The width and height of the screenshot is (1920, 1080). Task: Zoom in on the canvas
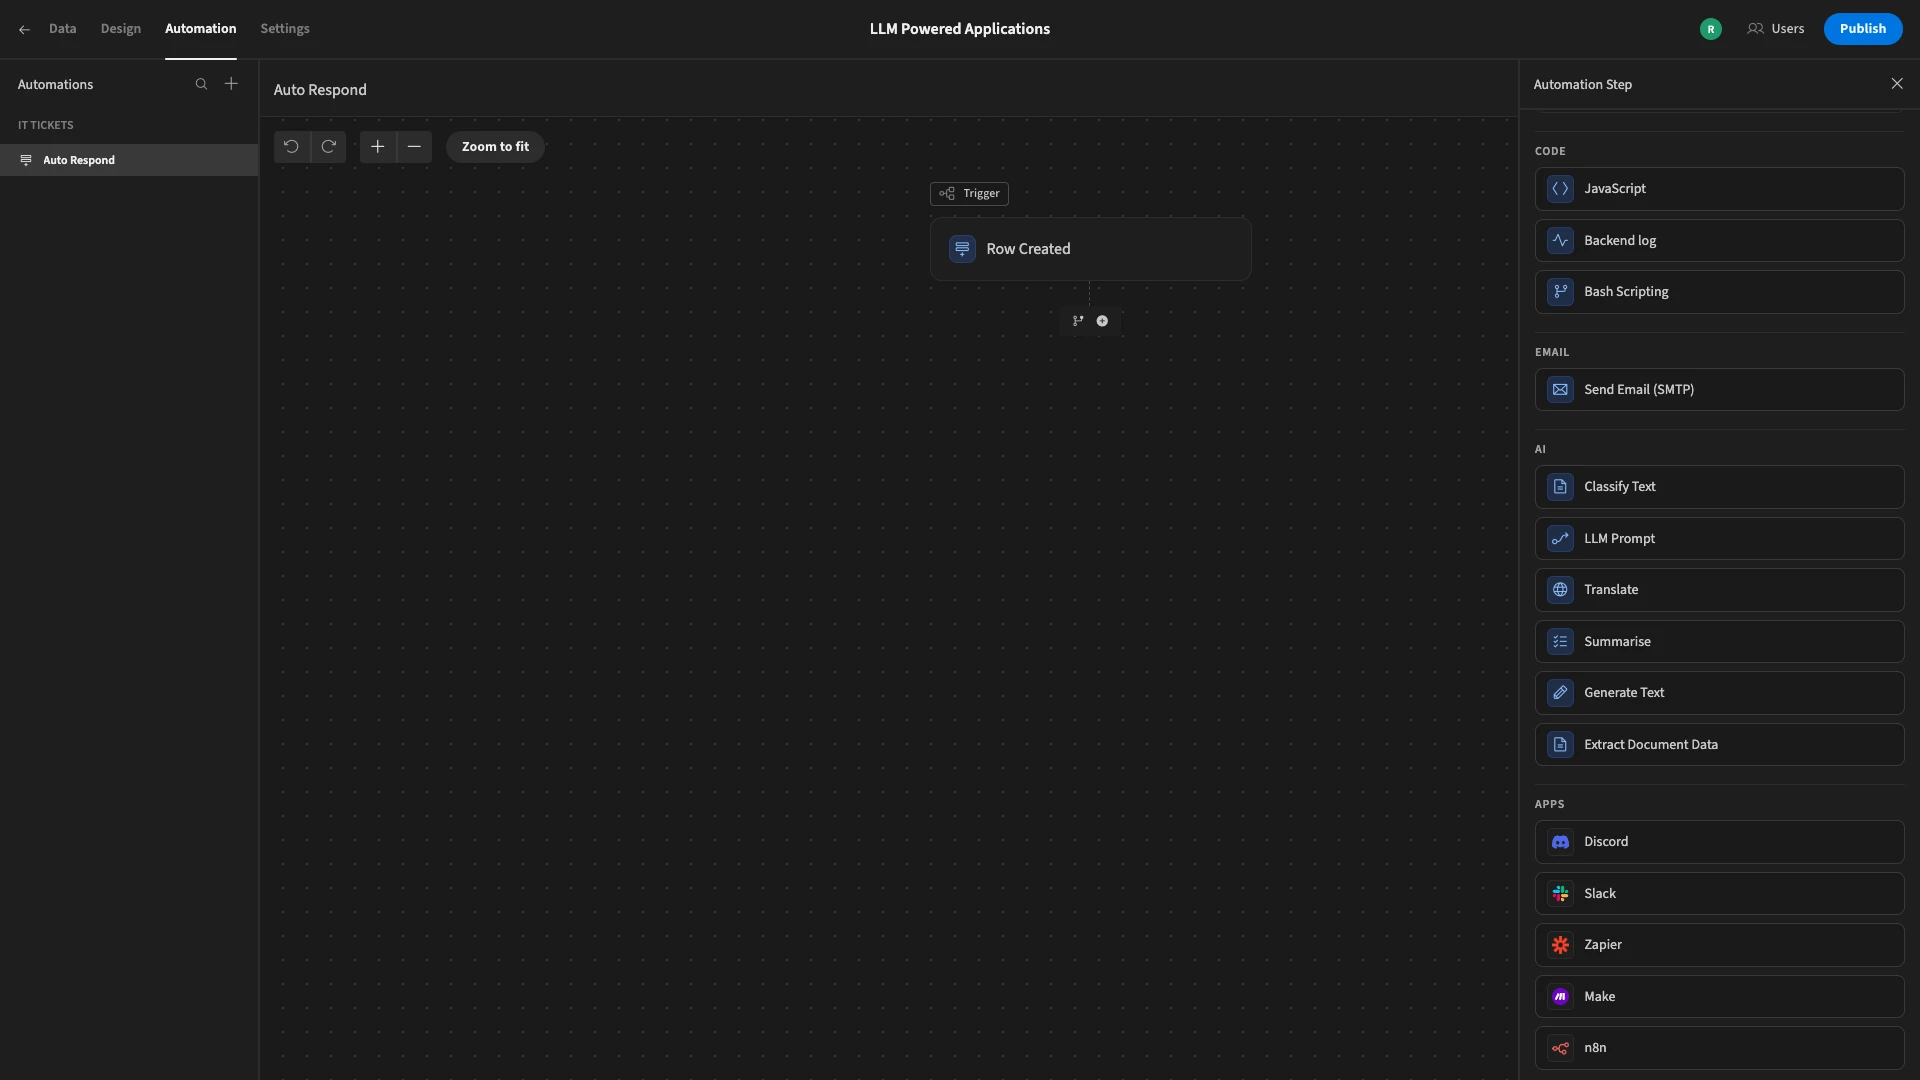click(377, 147)
